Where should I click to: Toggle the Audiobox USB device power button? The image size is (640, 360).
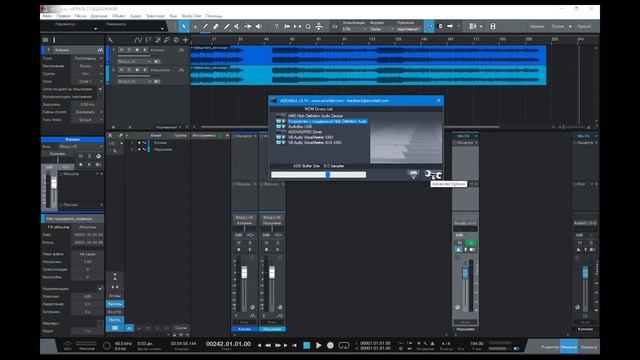coord(281,127)
